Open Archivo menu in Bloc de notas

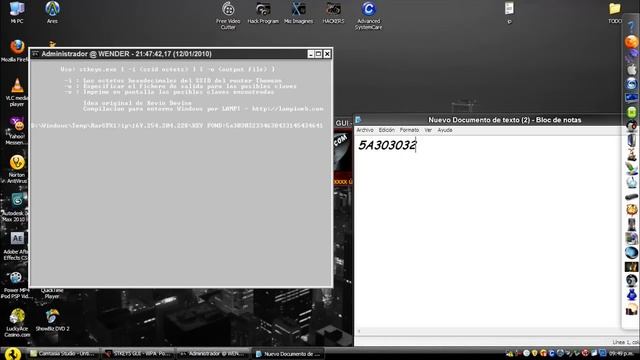pos(365,130)
